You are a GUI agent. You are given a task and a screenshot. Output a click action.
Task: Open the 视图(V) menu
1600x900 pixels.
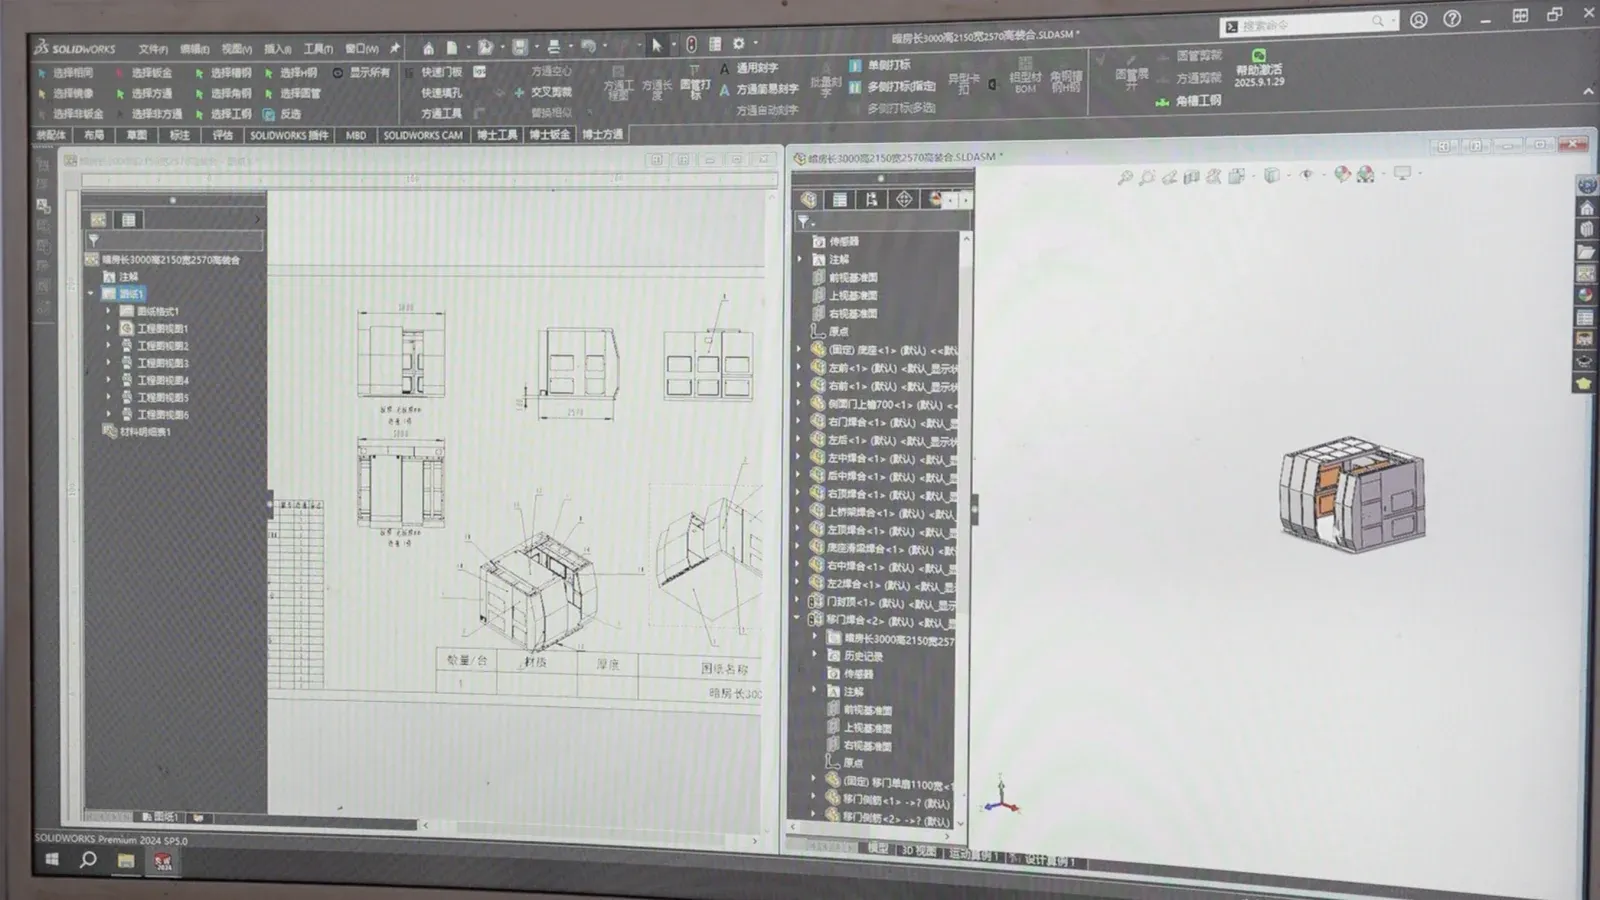click(x=237, y=49)
